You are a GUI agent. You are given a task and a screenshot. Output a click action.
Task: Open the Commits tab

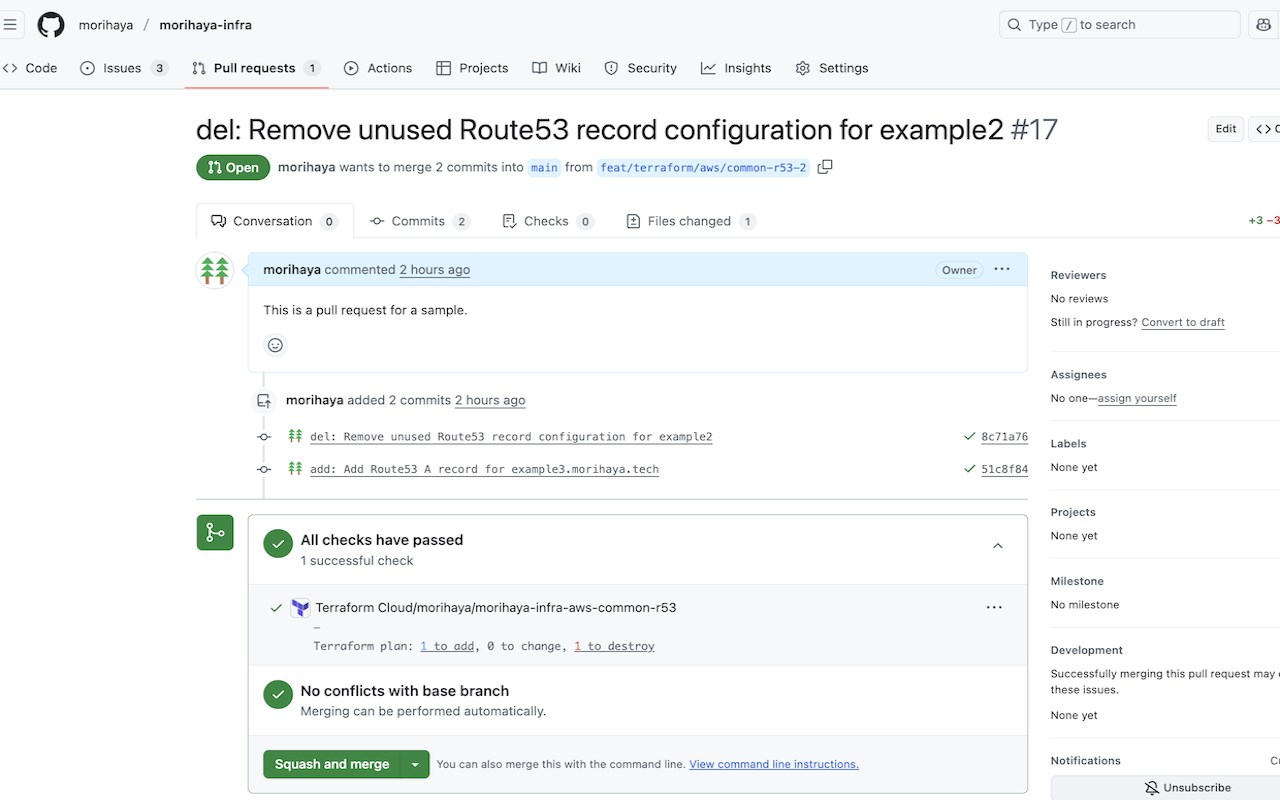(418, 221)
